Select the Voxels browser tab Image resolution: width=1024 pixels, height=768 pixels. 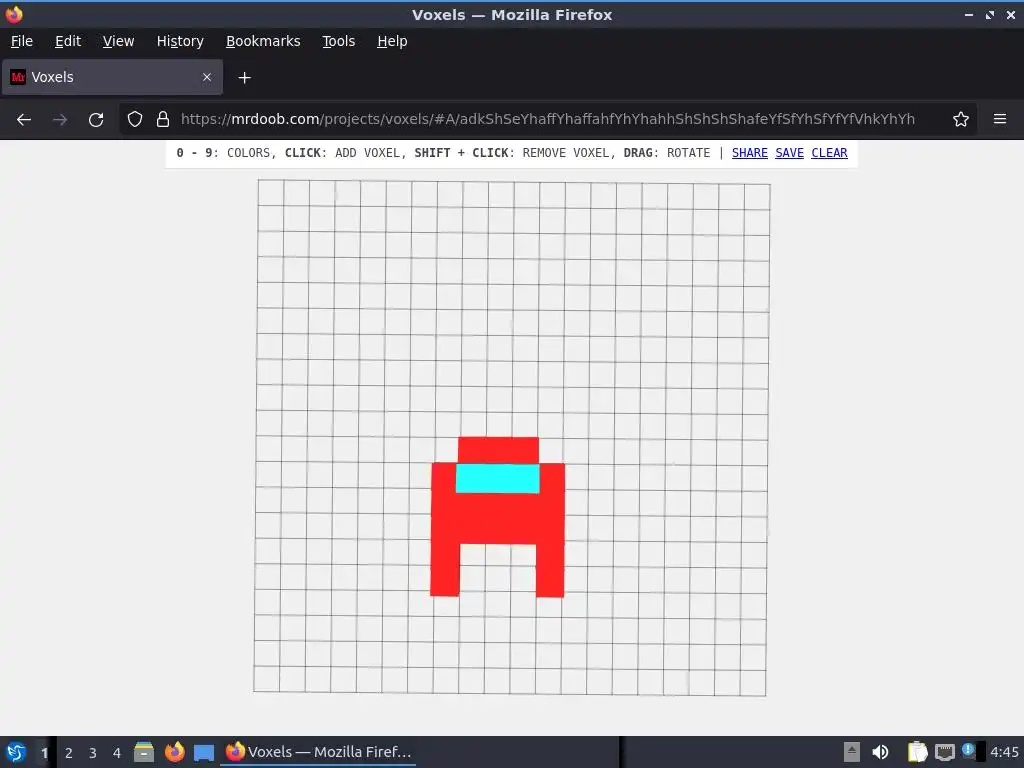pyautogui.click(x=112, y=77)
